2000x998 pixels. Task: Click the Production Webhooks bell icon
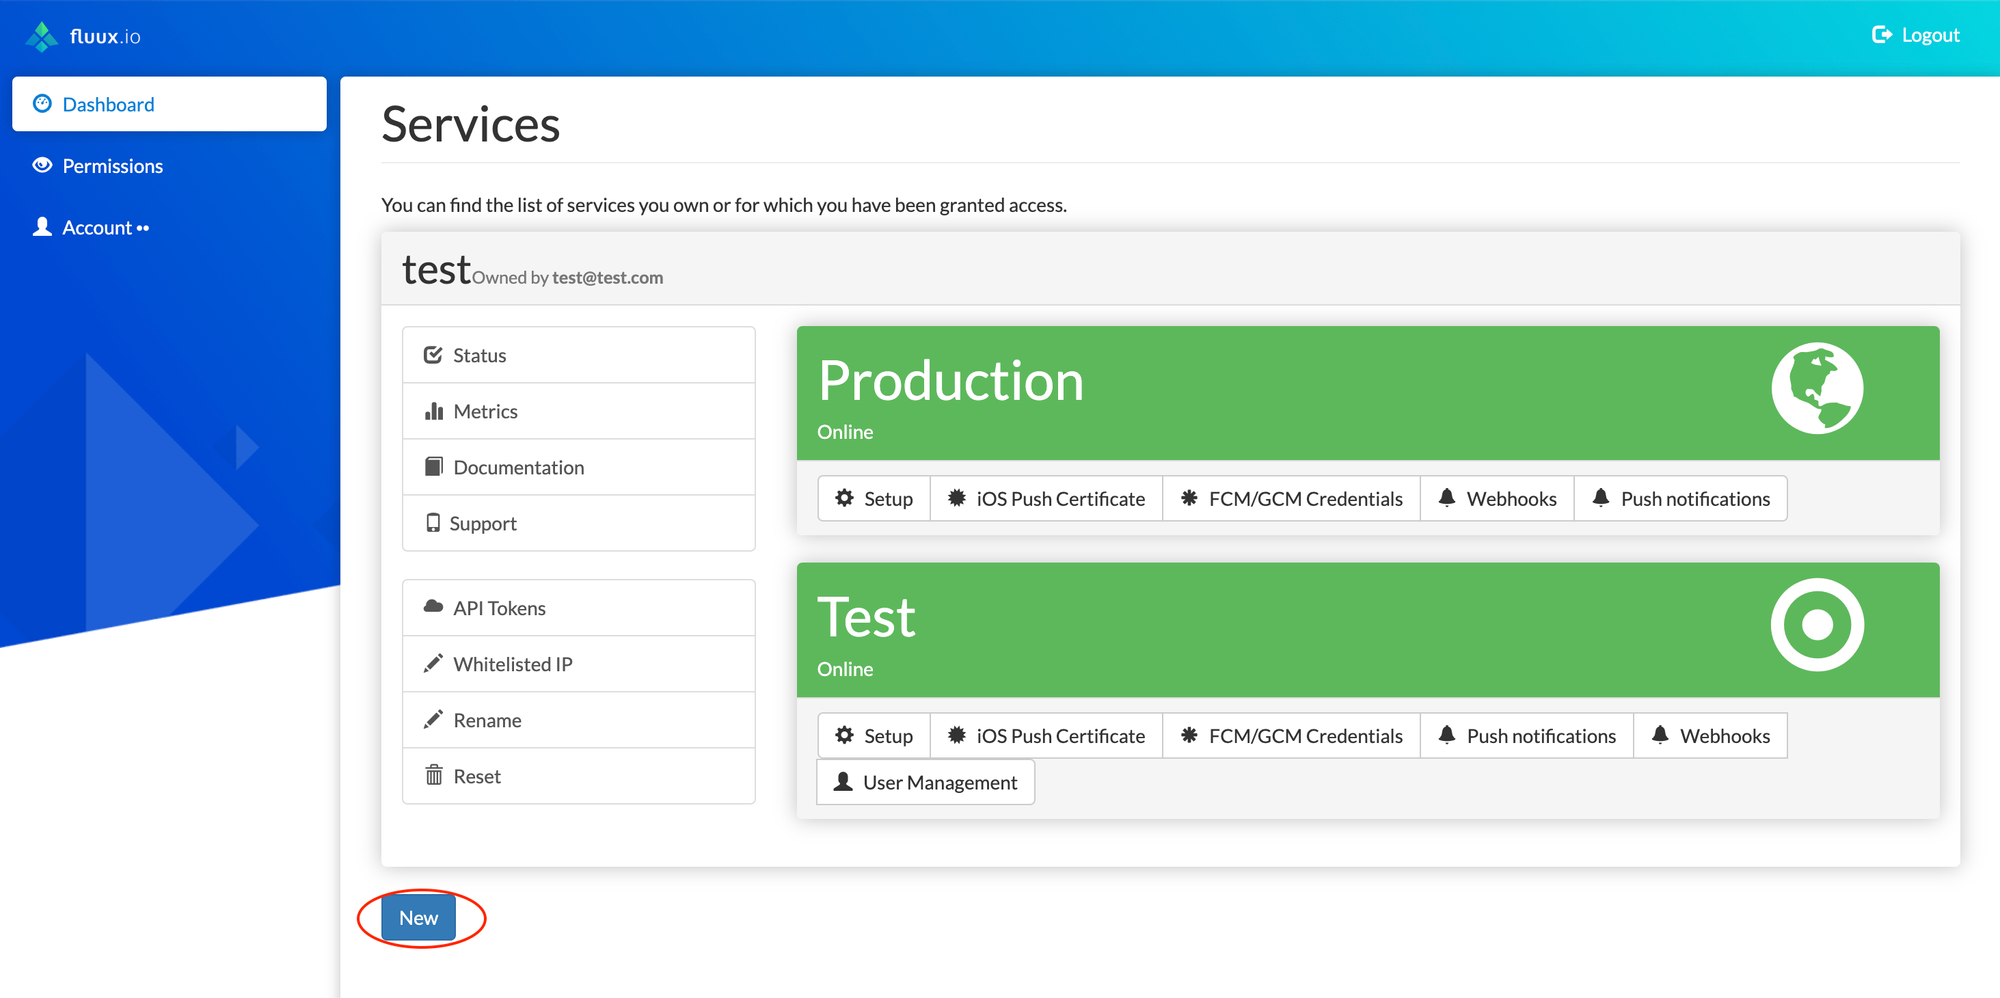click(x=1447, y=497)
